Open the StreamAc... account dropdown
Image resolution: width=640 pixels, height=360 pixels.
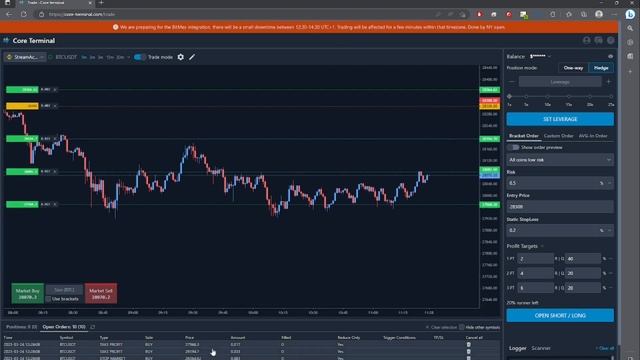coord(25,57)
